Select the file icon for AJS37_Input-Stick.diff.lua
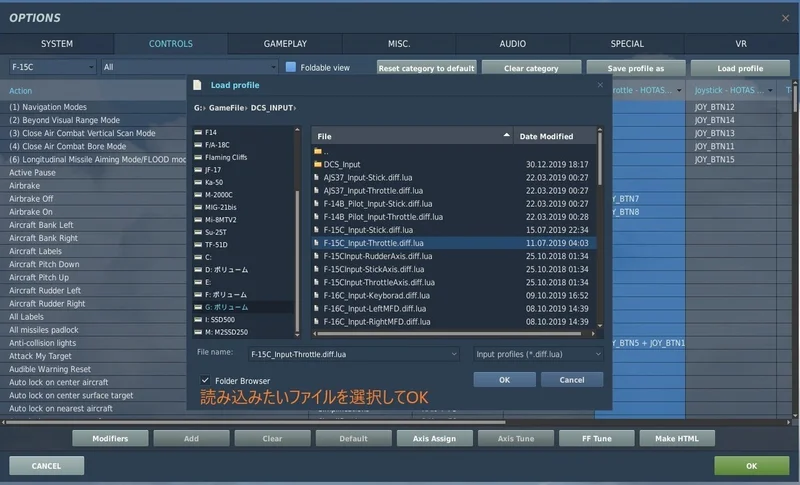The width and height of the screenshot is (800, 485). point(318,177)
